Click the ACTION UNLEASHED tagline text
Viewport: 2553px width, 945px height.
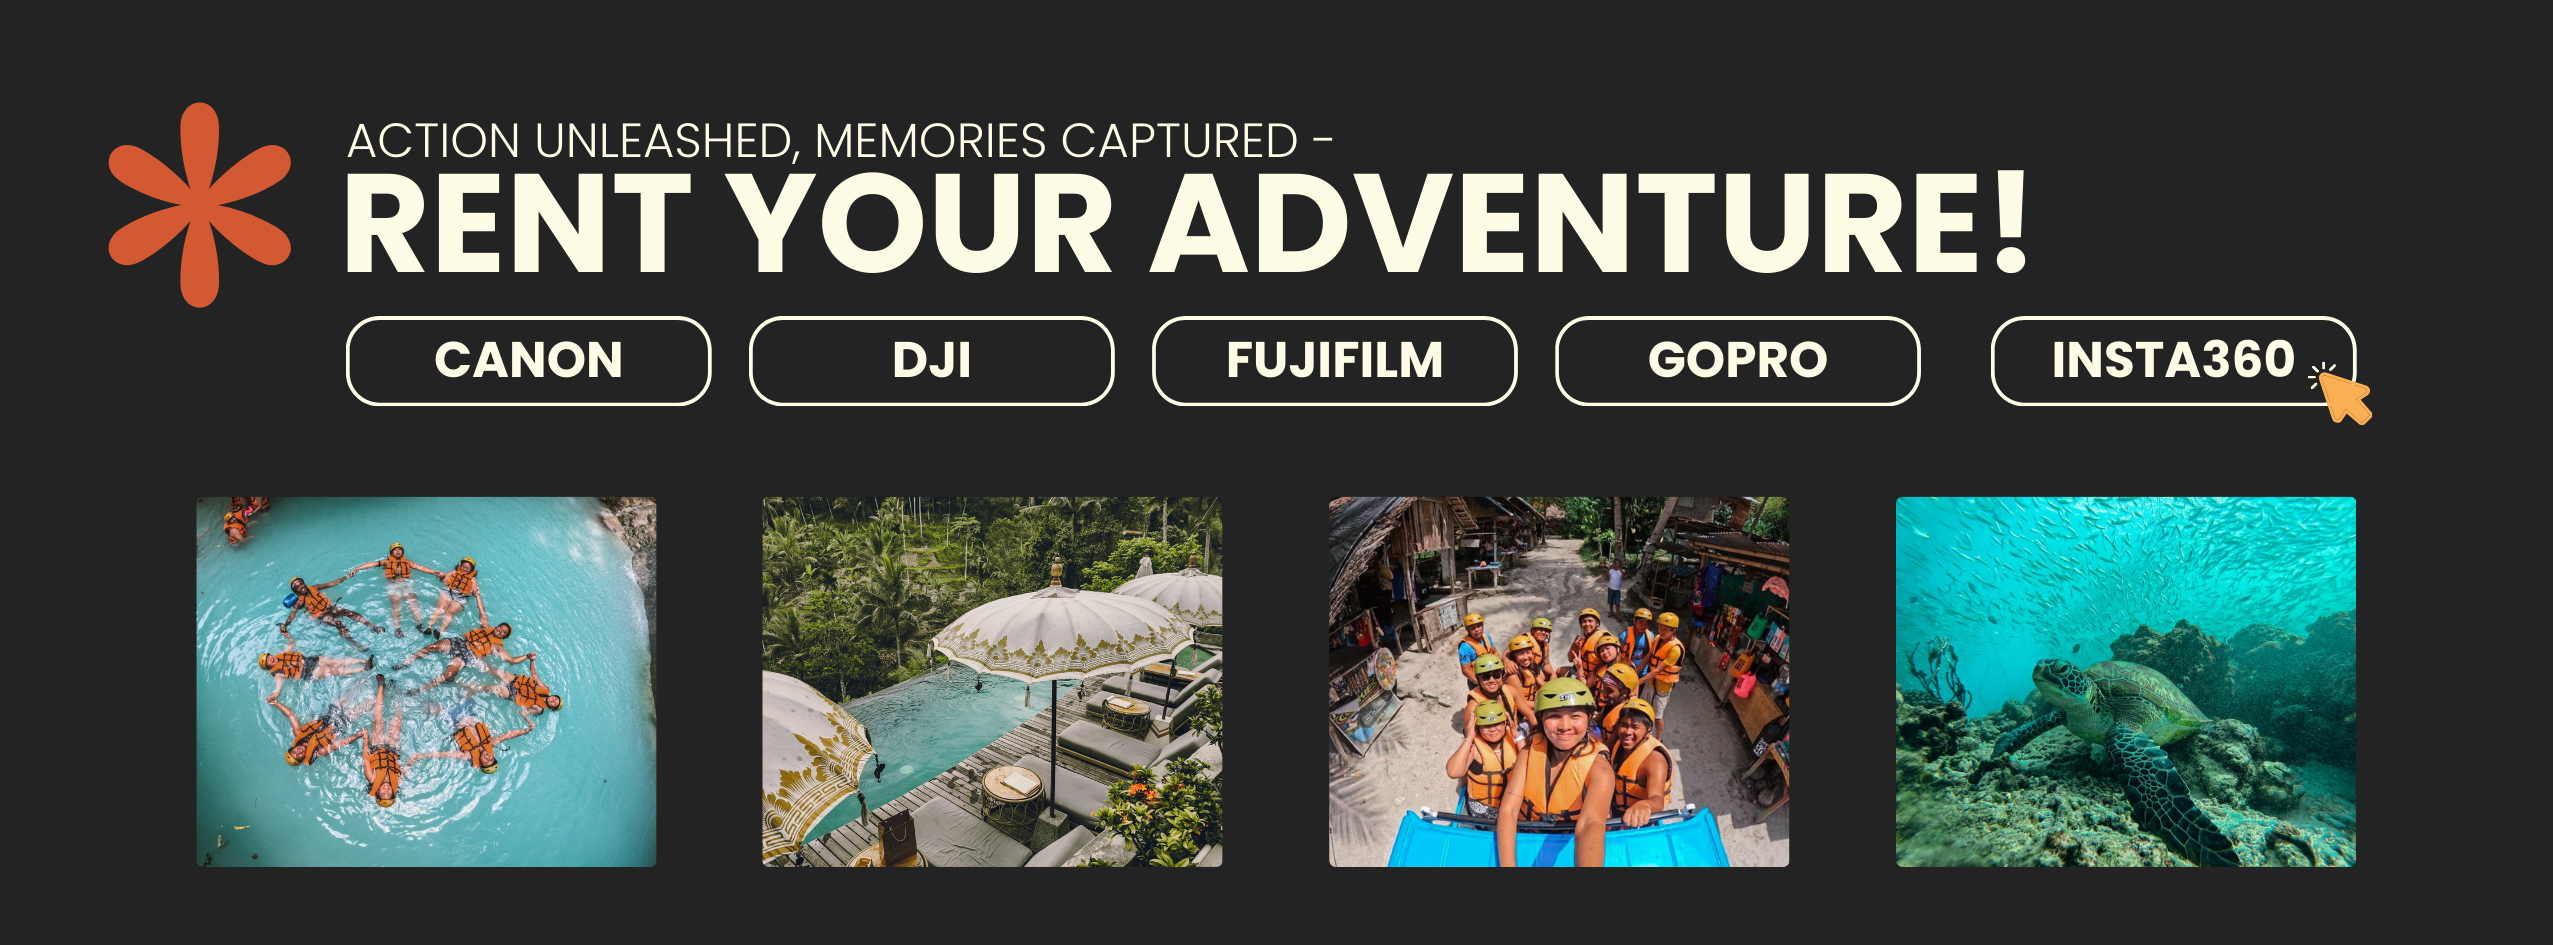[839, 141]
